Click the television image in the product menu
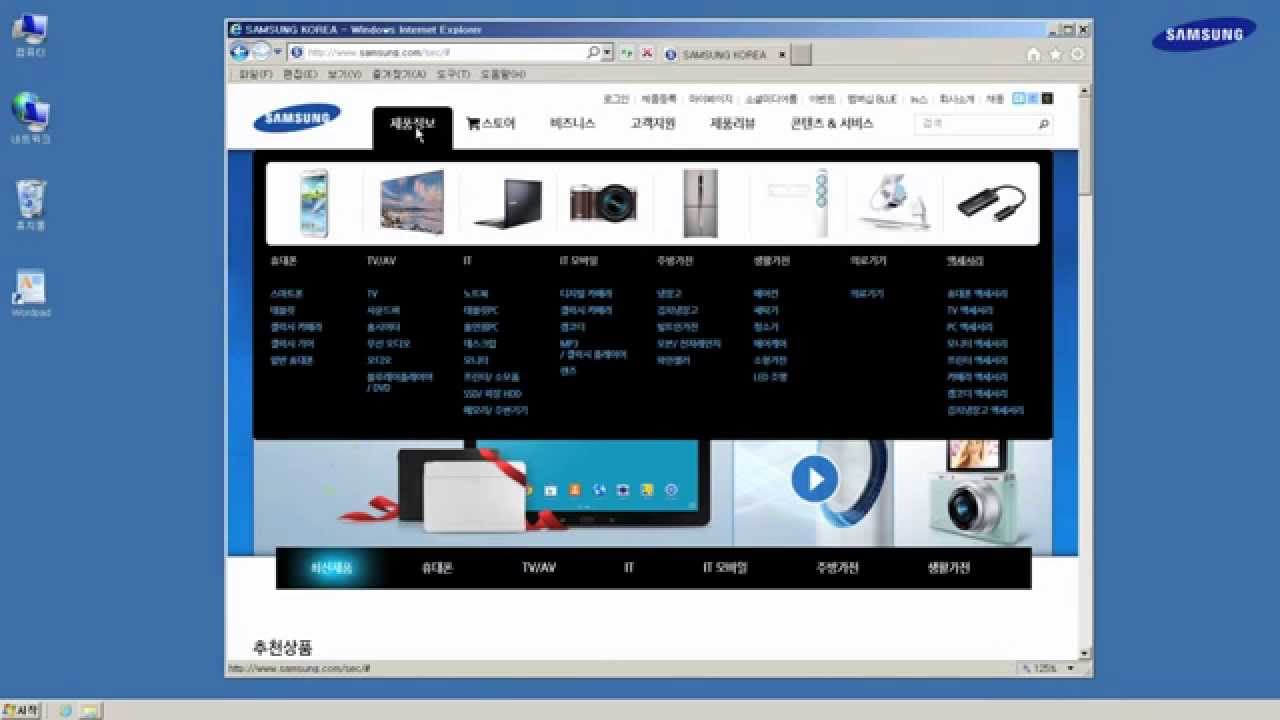This screenshot has height=720, width=1280. (411, 202)
